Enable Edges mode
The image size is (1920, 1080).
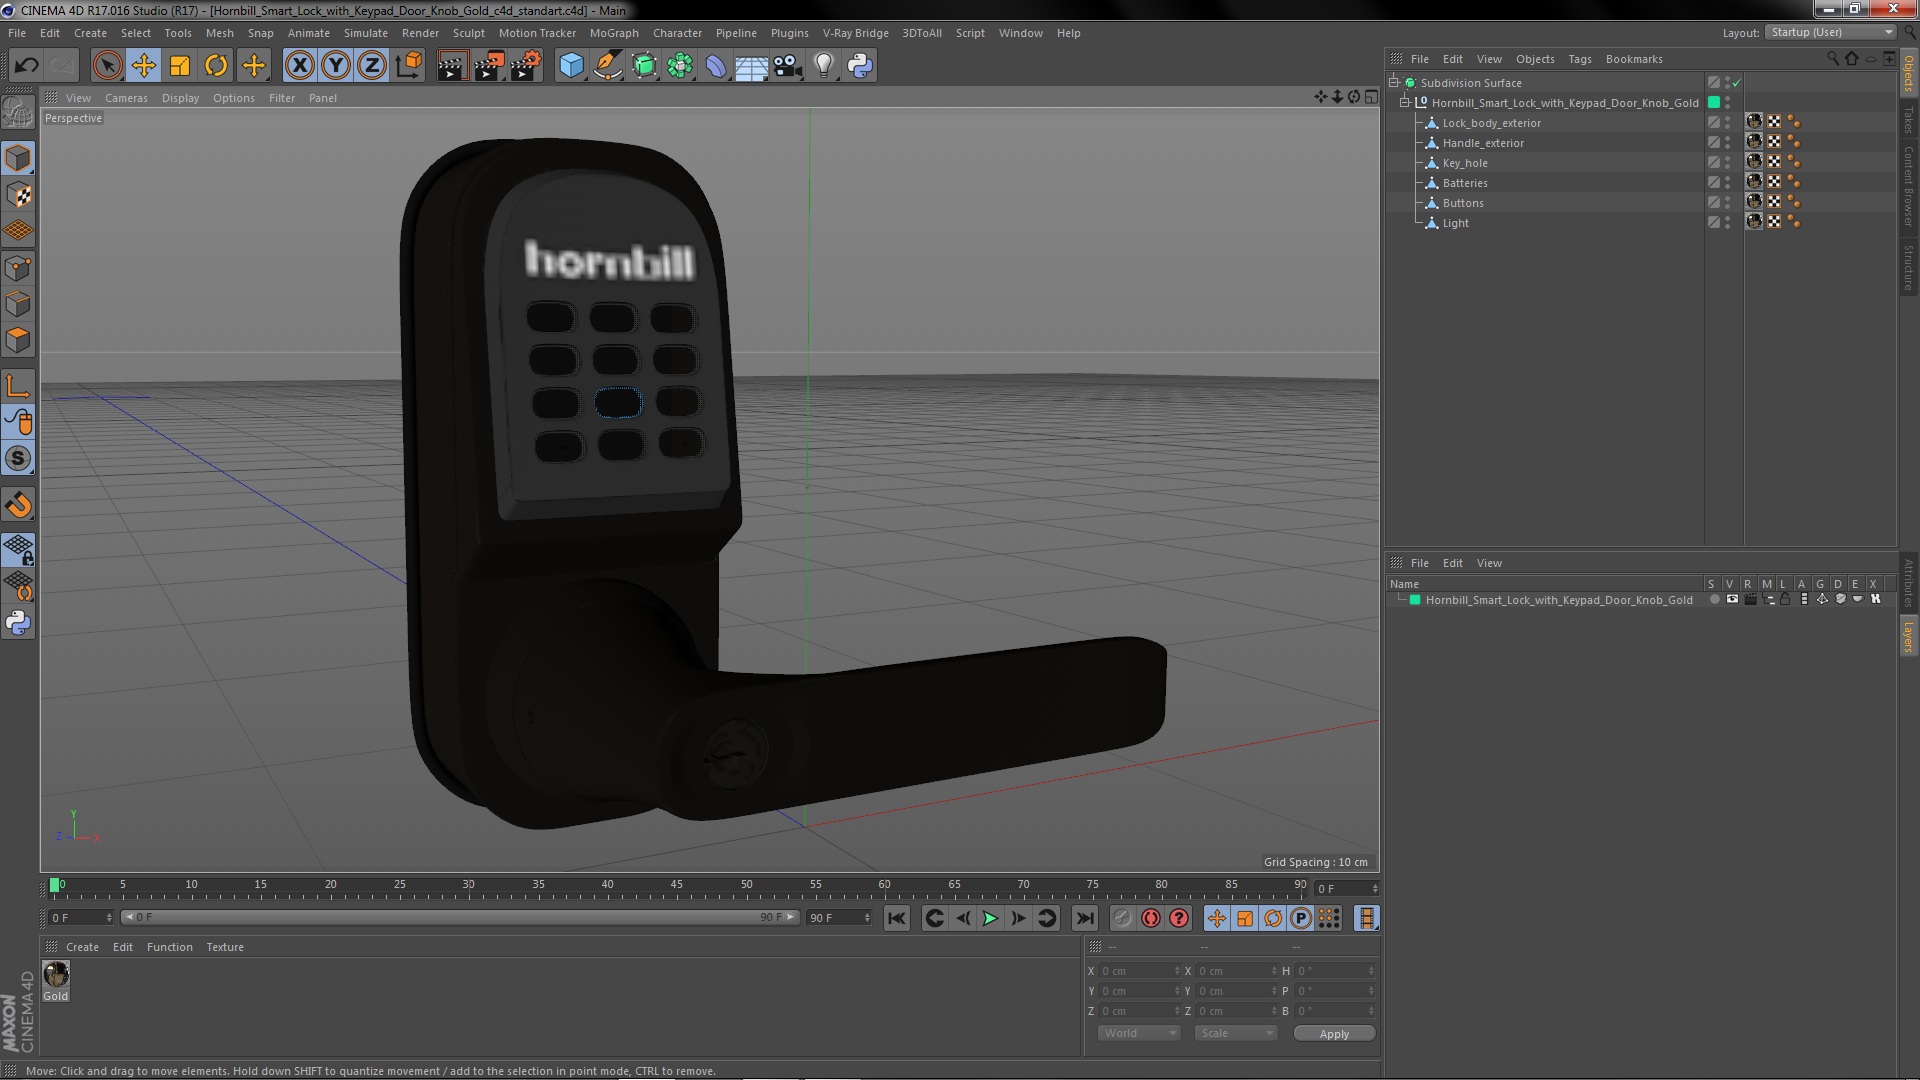click(x=18, y=304)
